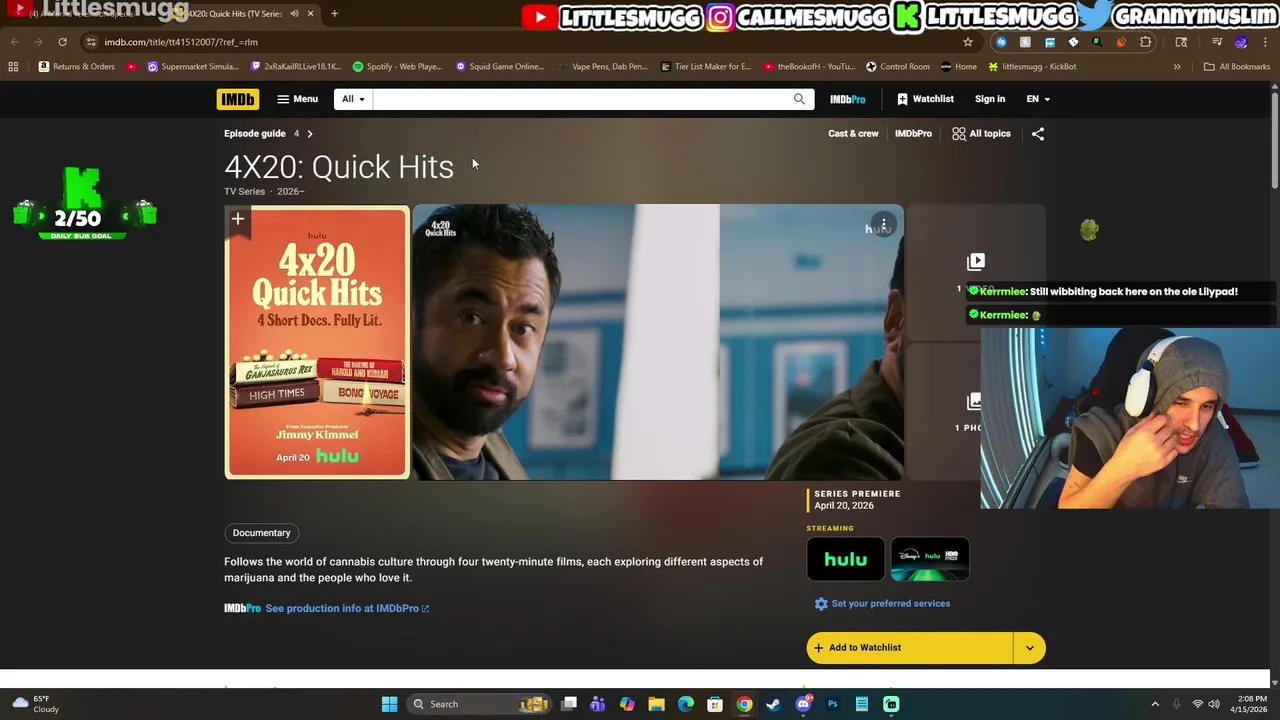Open the All search category dropdown

click(x=353, y=99)
